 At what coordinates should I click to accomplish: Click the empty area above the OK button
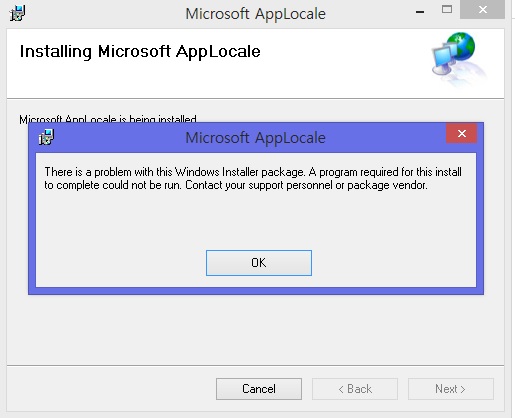[x=256, y=220]
